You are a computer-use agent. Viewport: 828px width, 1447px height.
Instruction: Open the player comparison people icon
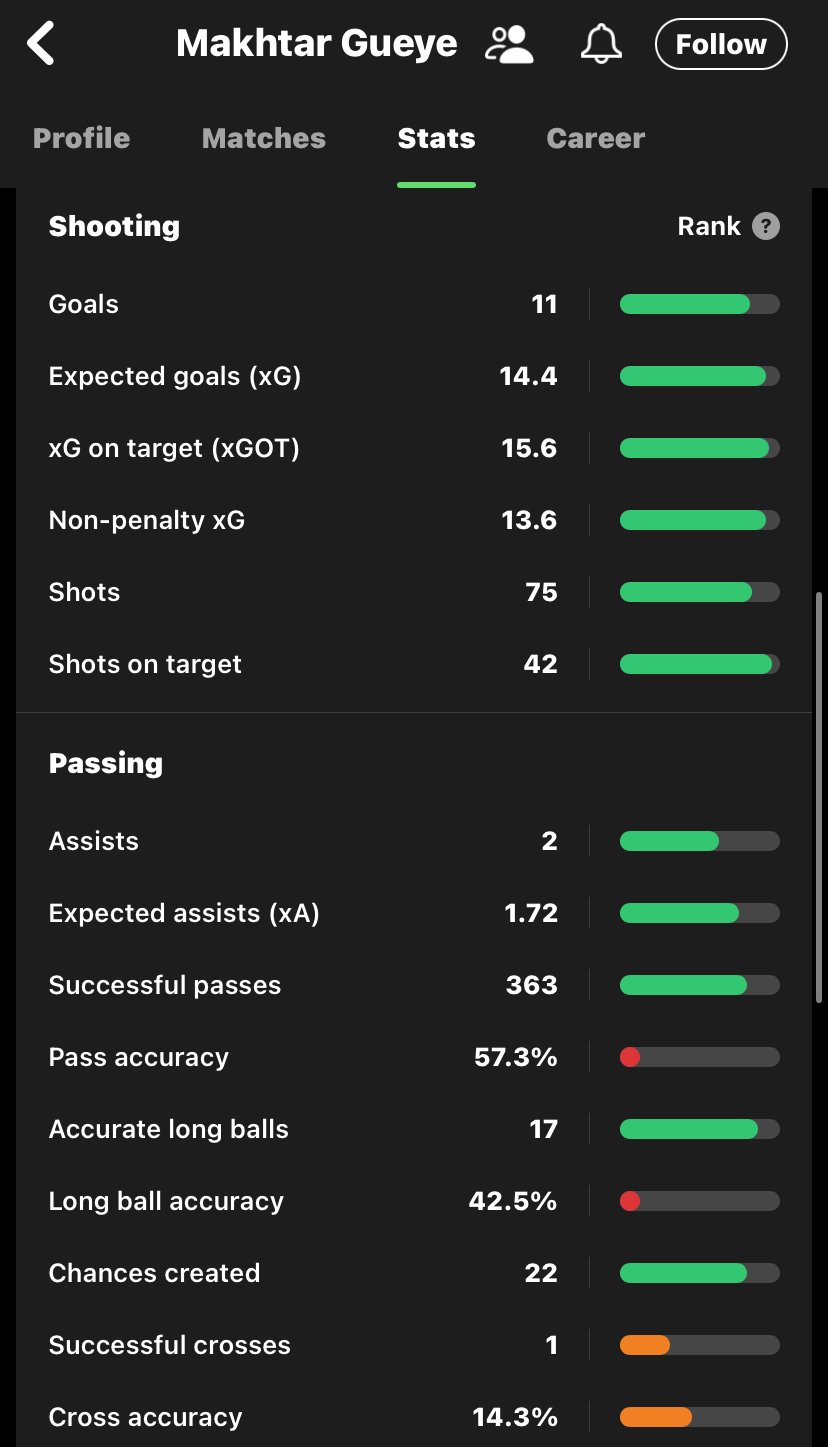pos(509,44)
